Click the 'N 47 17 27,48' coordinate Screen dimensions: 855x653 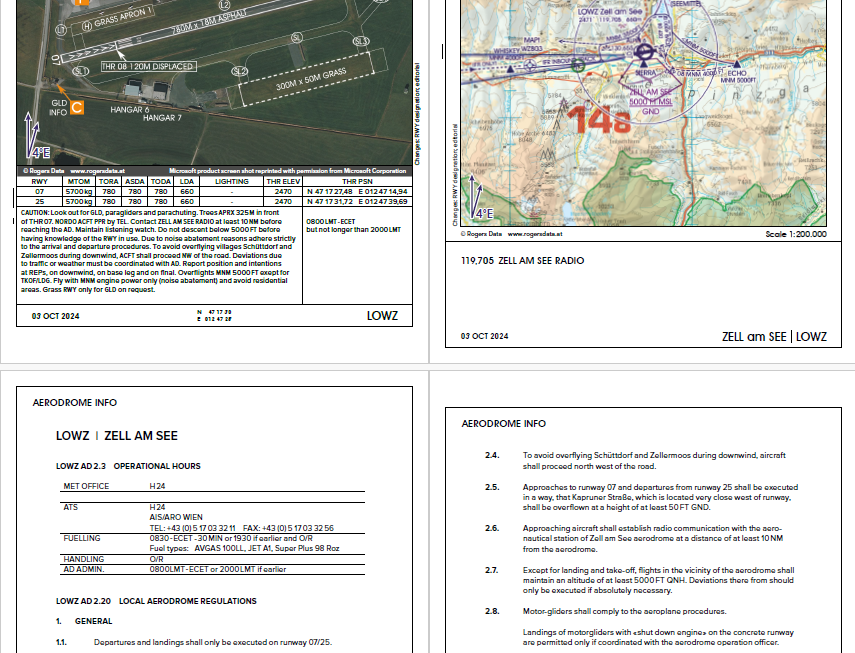[330, 192]
